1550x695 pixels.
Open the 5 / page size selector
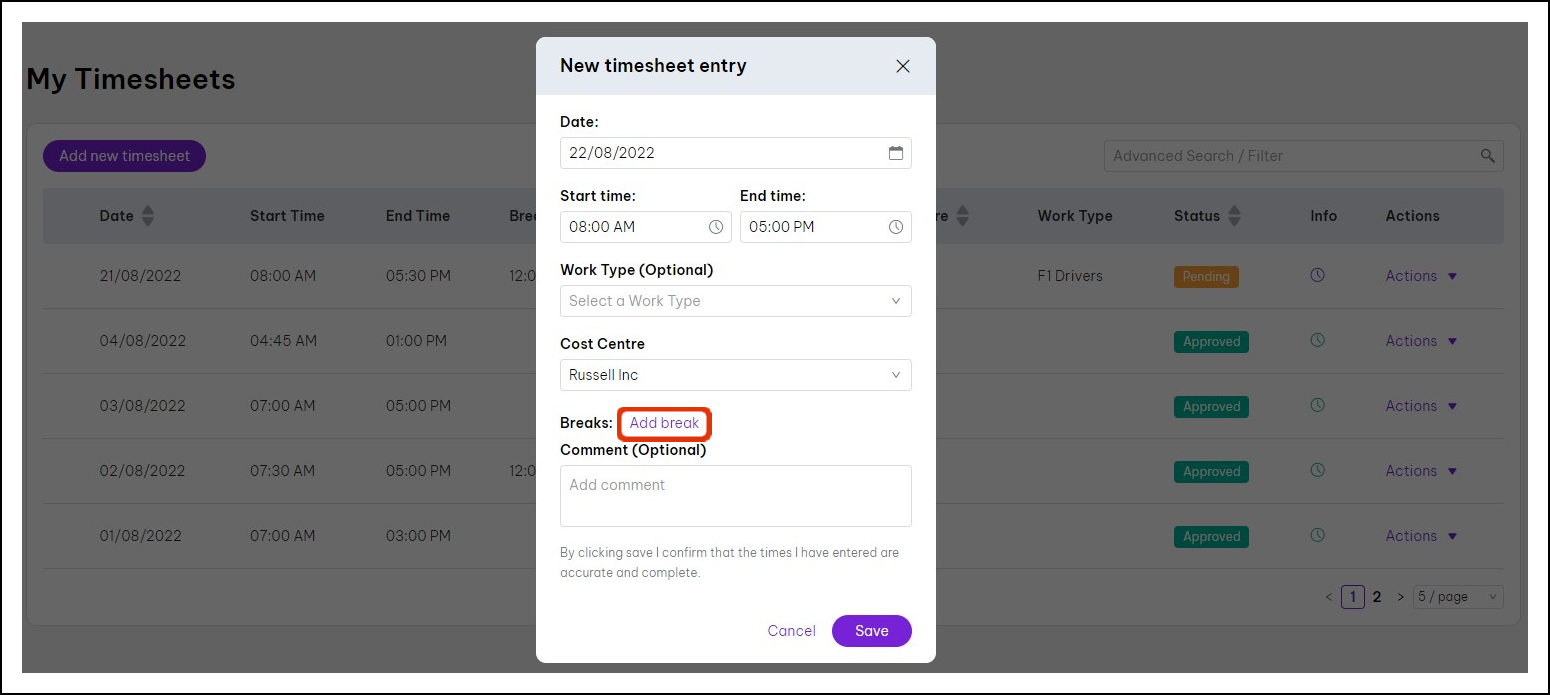[x=1458, y=597]
